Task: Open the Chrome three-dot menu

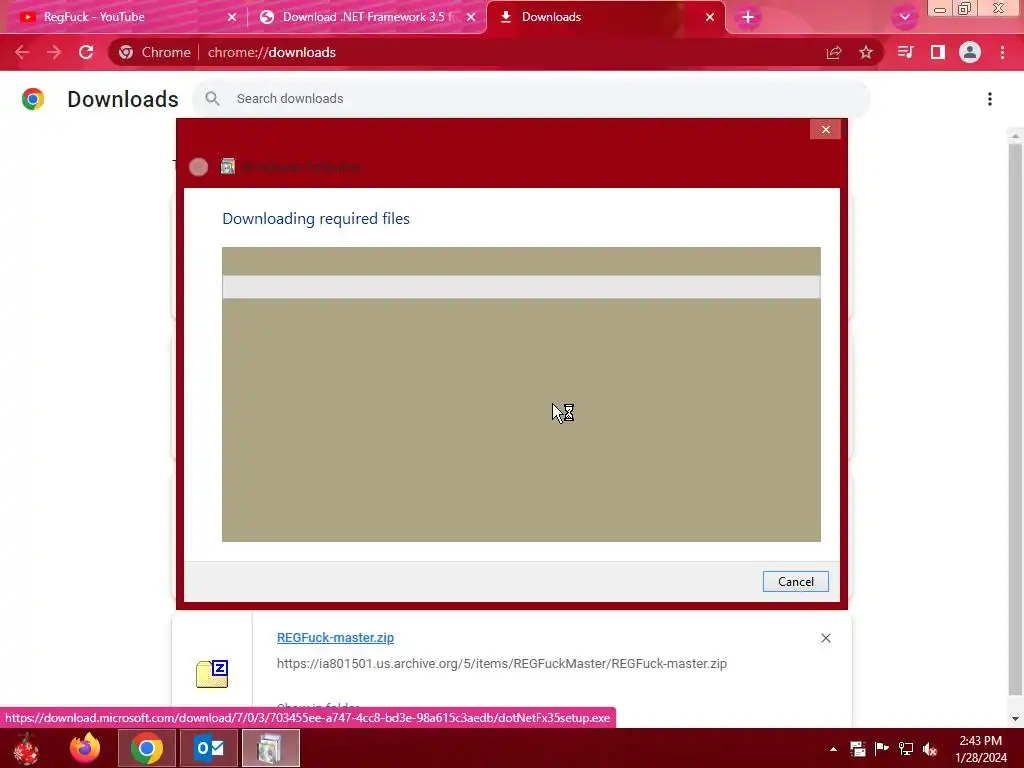Action: pos(1002,52)
